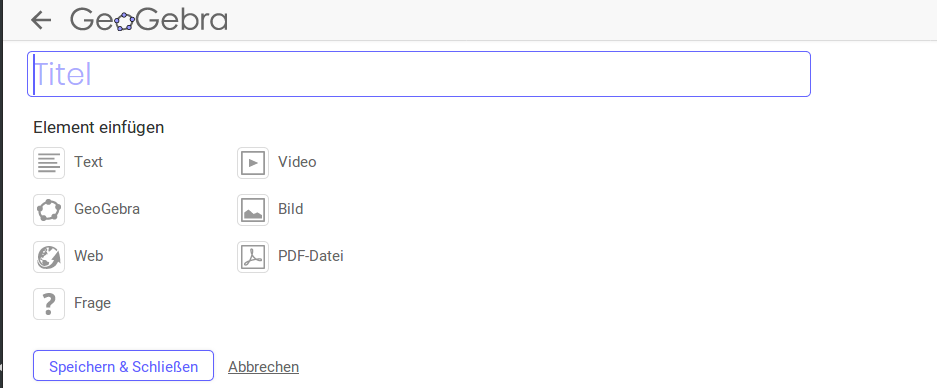Click the PDF-Datei Acrobat icon

click(x=253, y=257)
